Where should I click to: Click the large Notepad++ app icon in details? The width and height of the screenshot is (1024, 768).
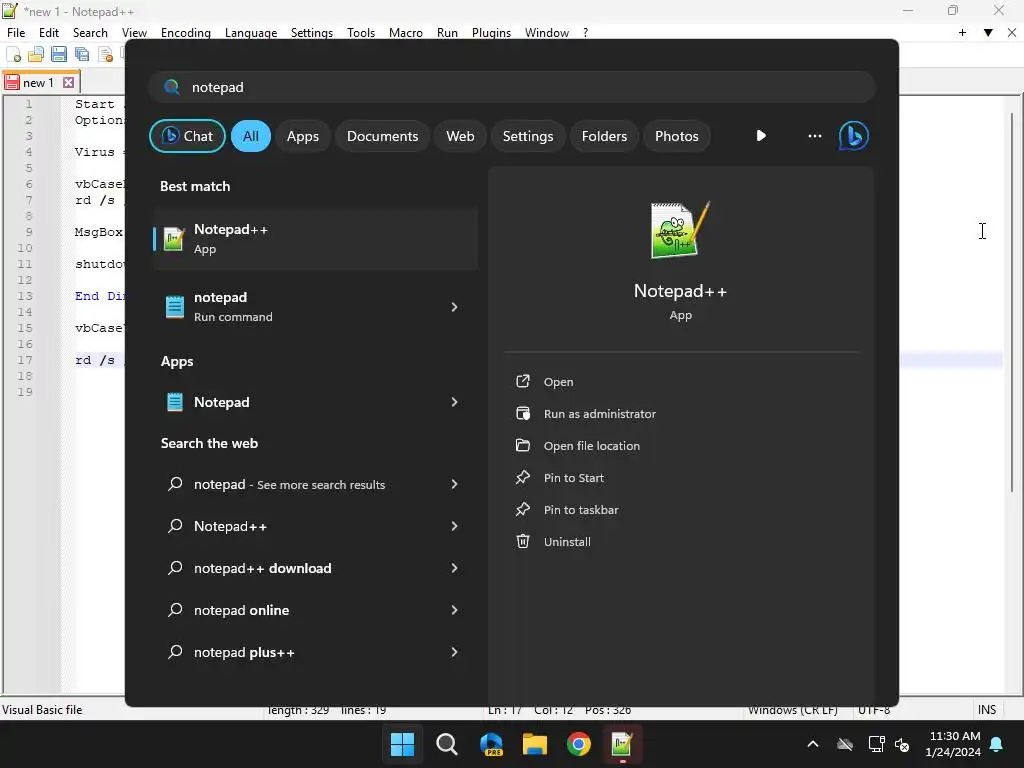click(679, 230)
